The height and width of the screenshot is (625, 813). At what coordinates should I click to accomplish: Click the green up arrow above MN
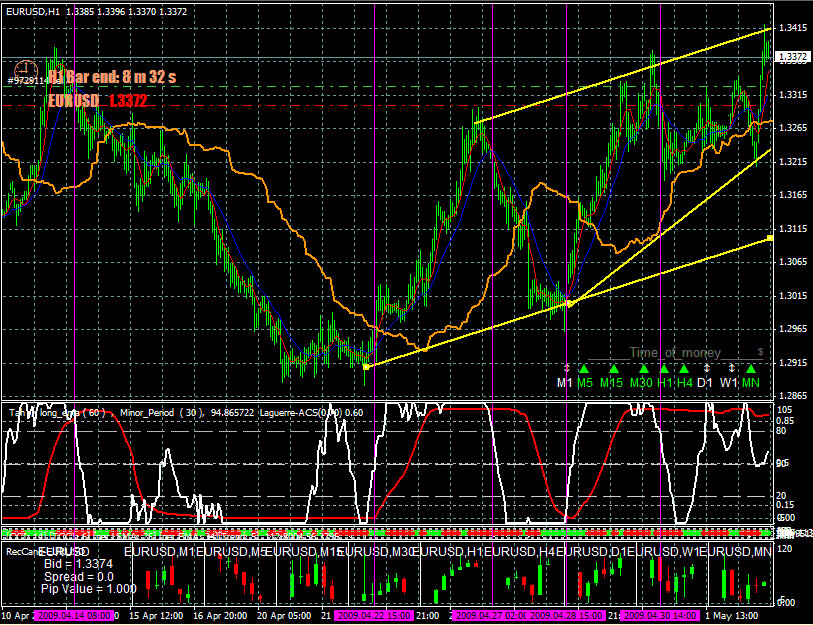pyautogui.click(x=751, y=369)
